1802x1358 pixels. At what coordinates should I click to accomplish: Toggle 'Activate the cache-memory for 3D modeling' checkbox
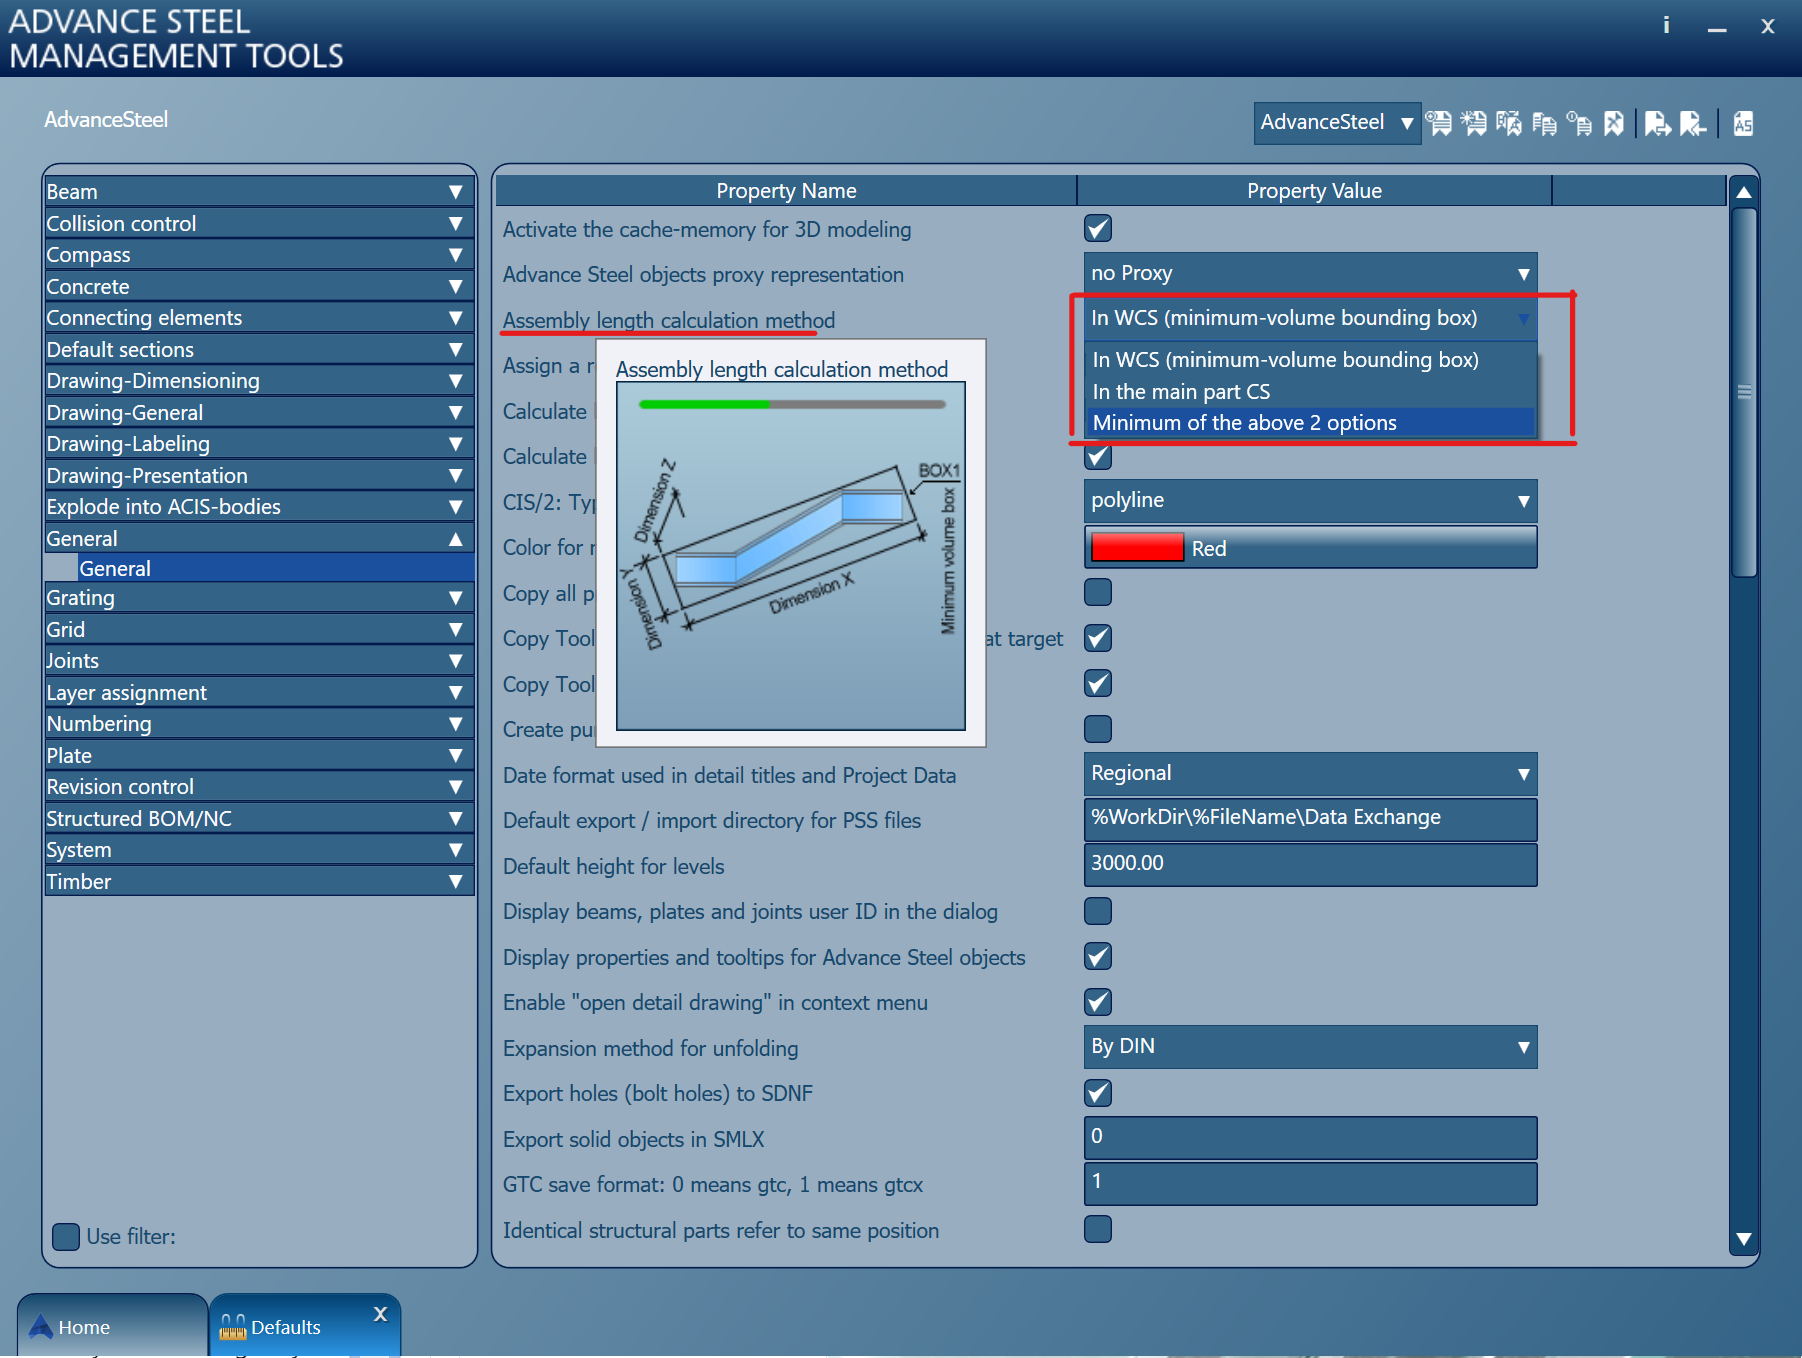point(1098,229)
